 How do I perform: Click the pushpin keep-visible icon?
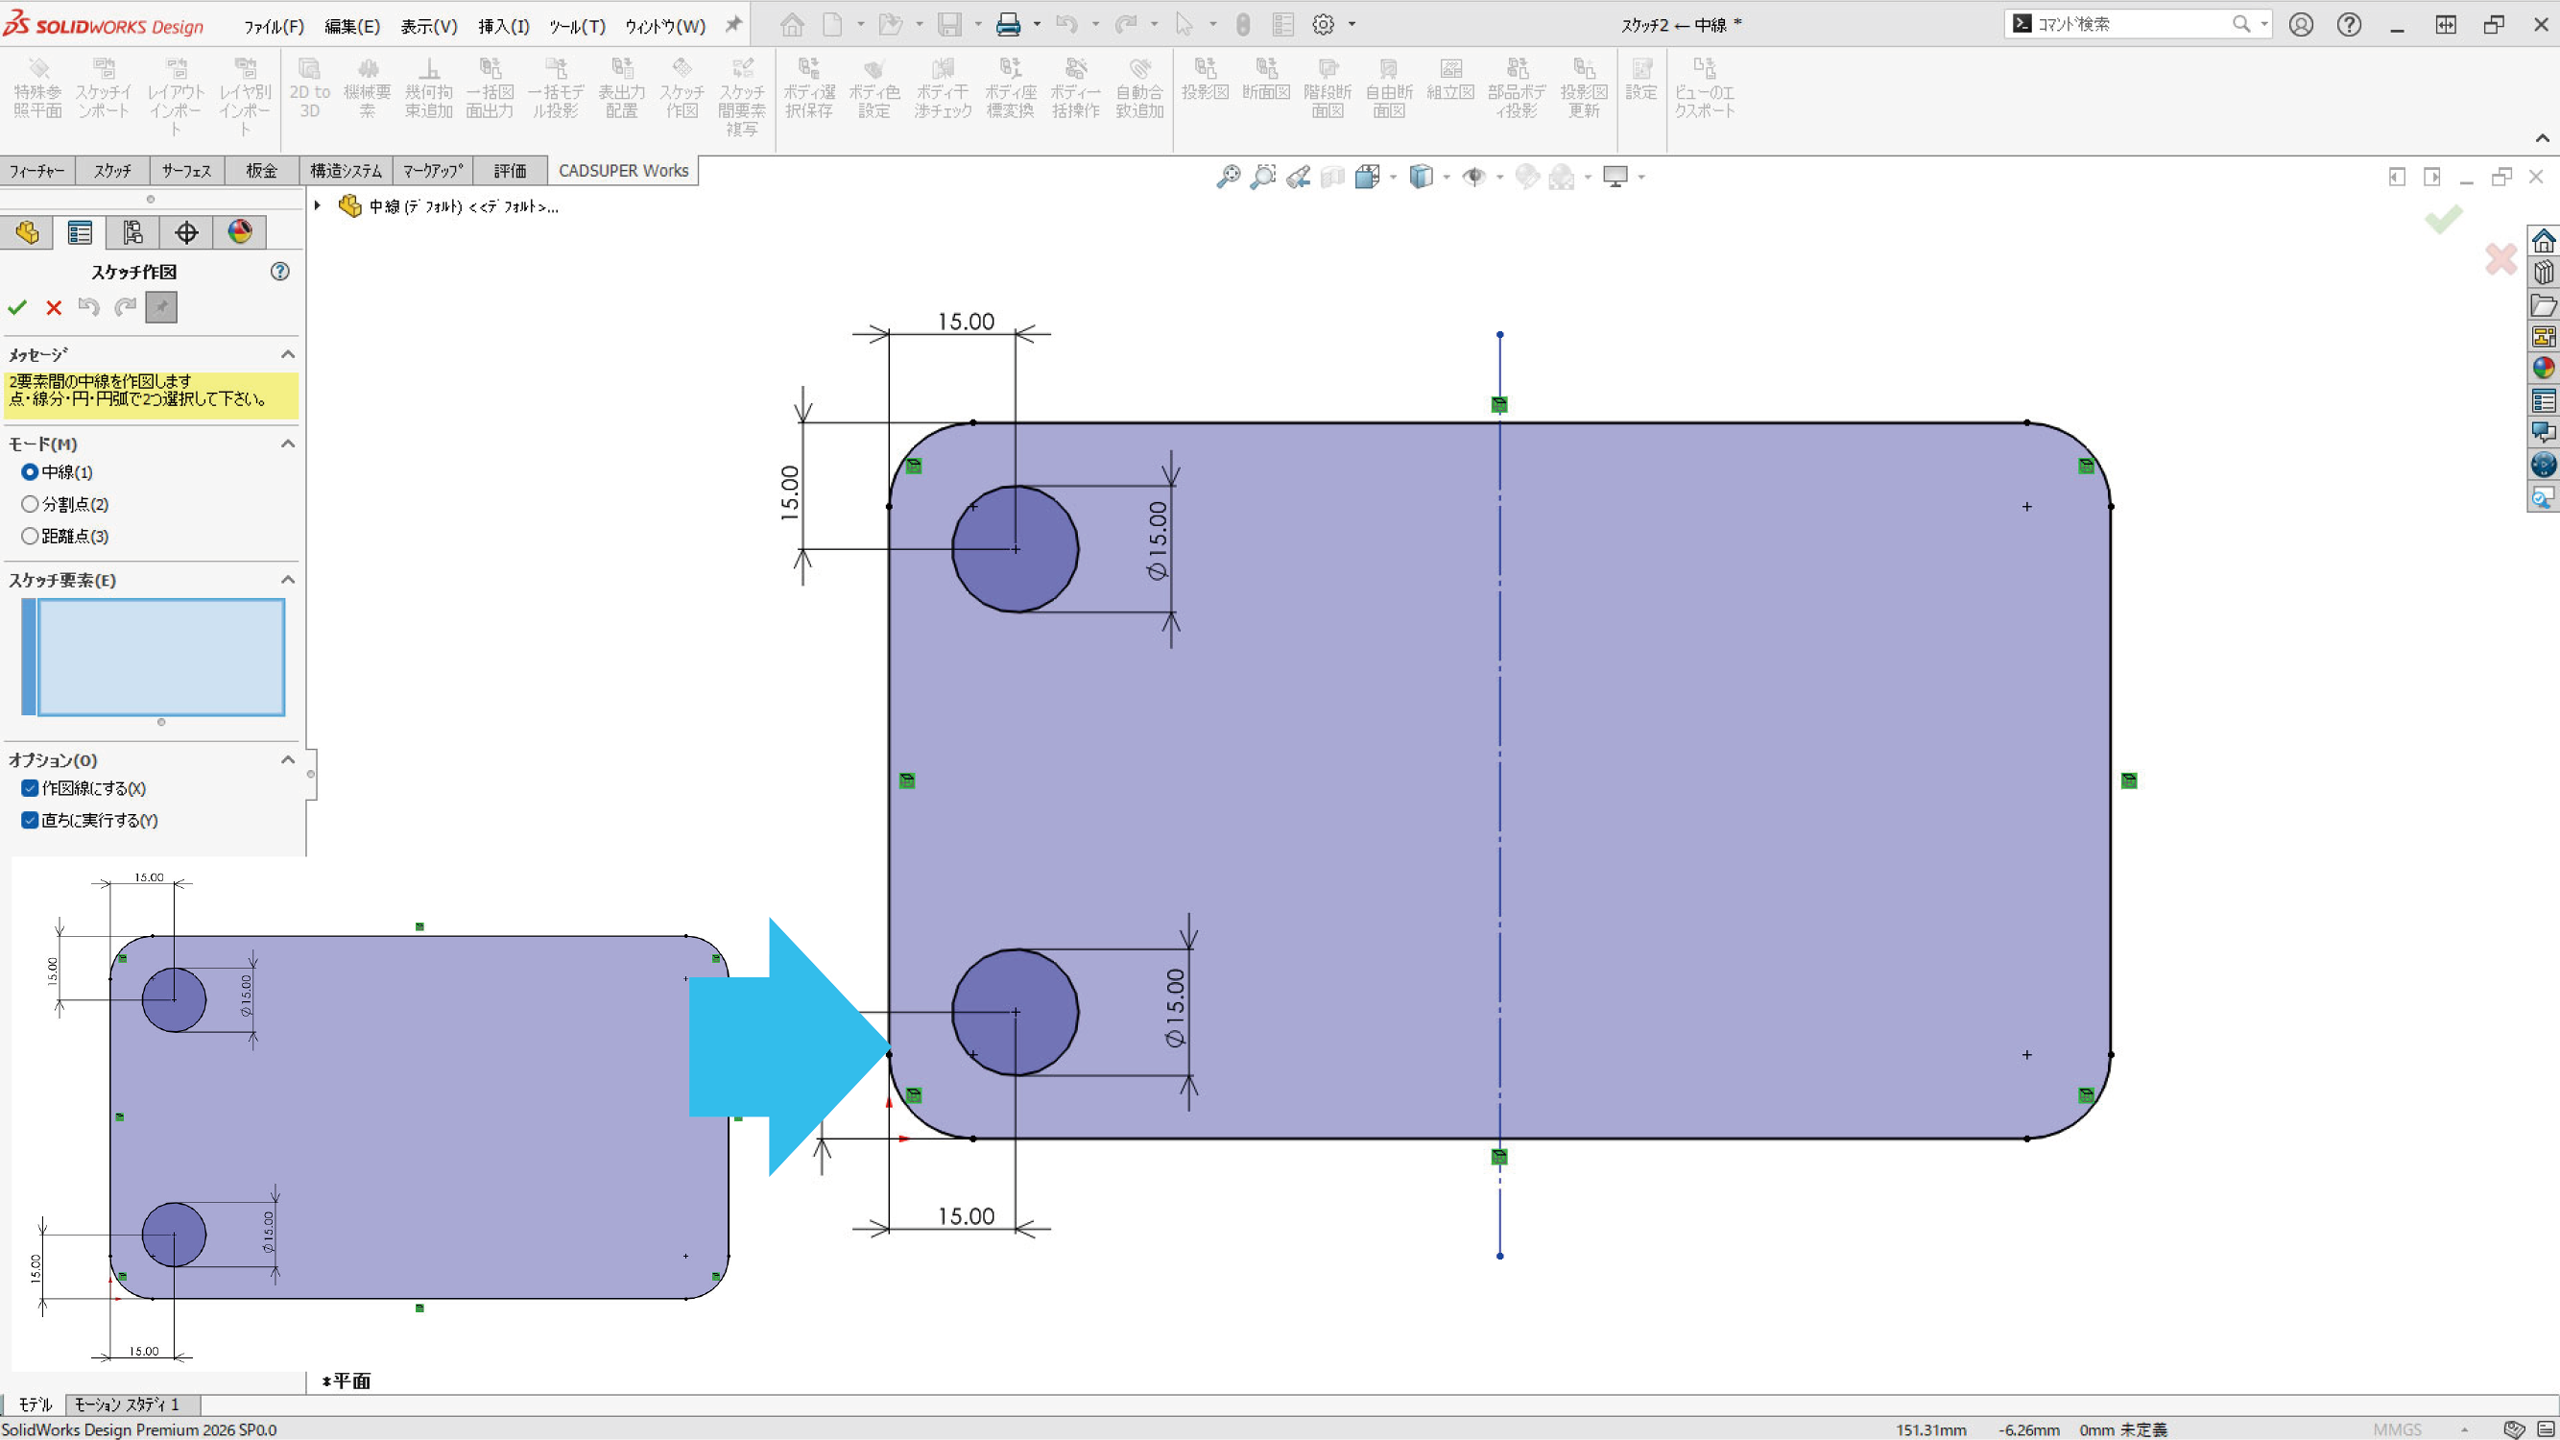coord(161,307)
